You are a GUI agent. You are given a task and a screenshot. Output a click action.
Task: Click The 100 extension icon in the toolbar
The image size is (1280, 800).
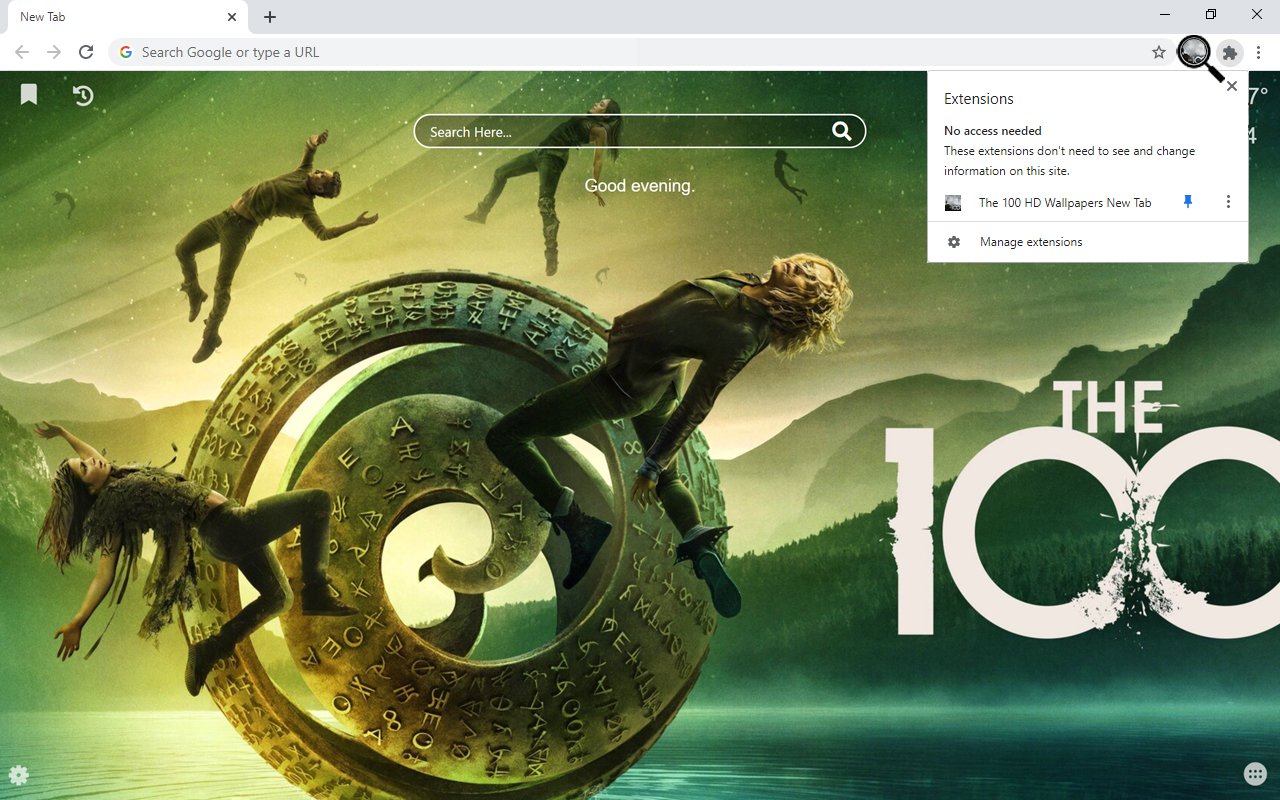[1194, 52]
